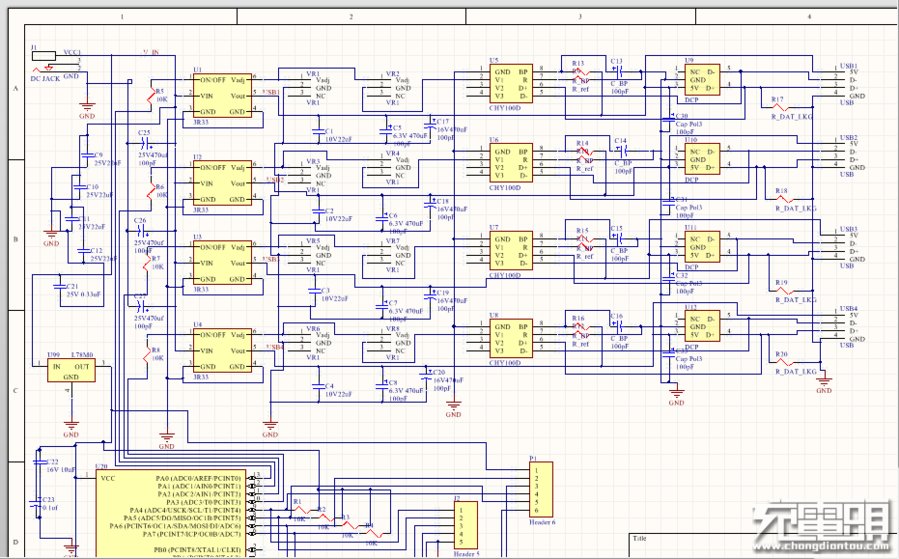Image resolution: width=899 pixels, height=559 pixels.
Task: Click the P1 Header 6 connector
Action: pos(541,490)
